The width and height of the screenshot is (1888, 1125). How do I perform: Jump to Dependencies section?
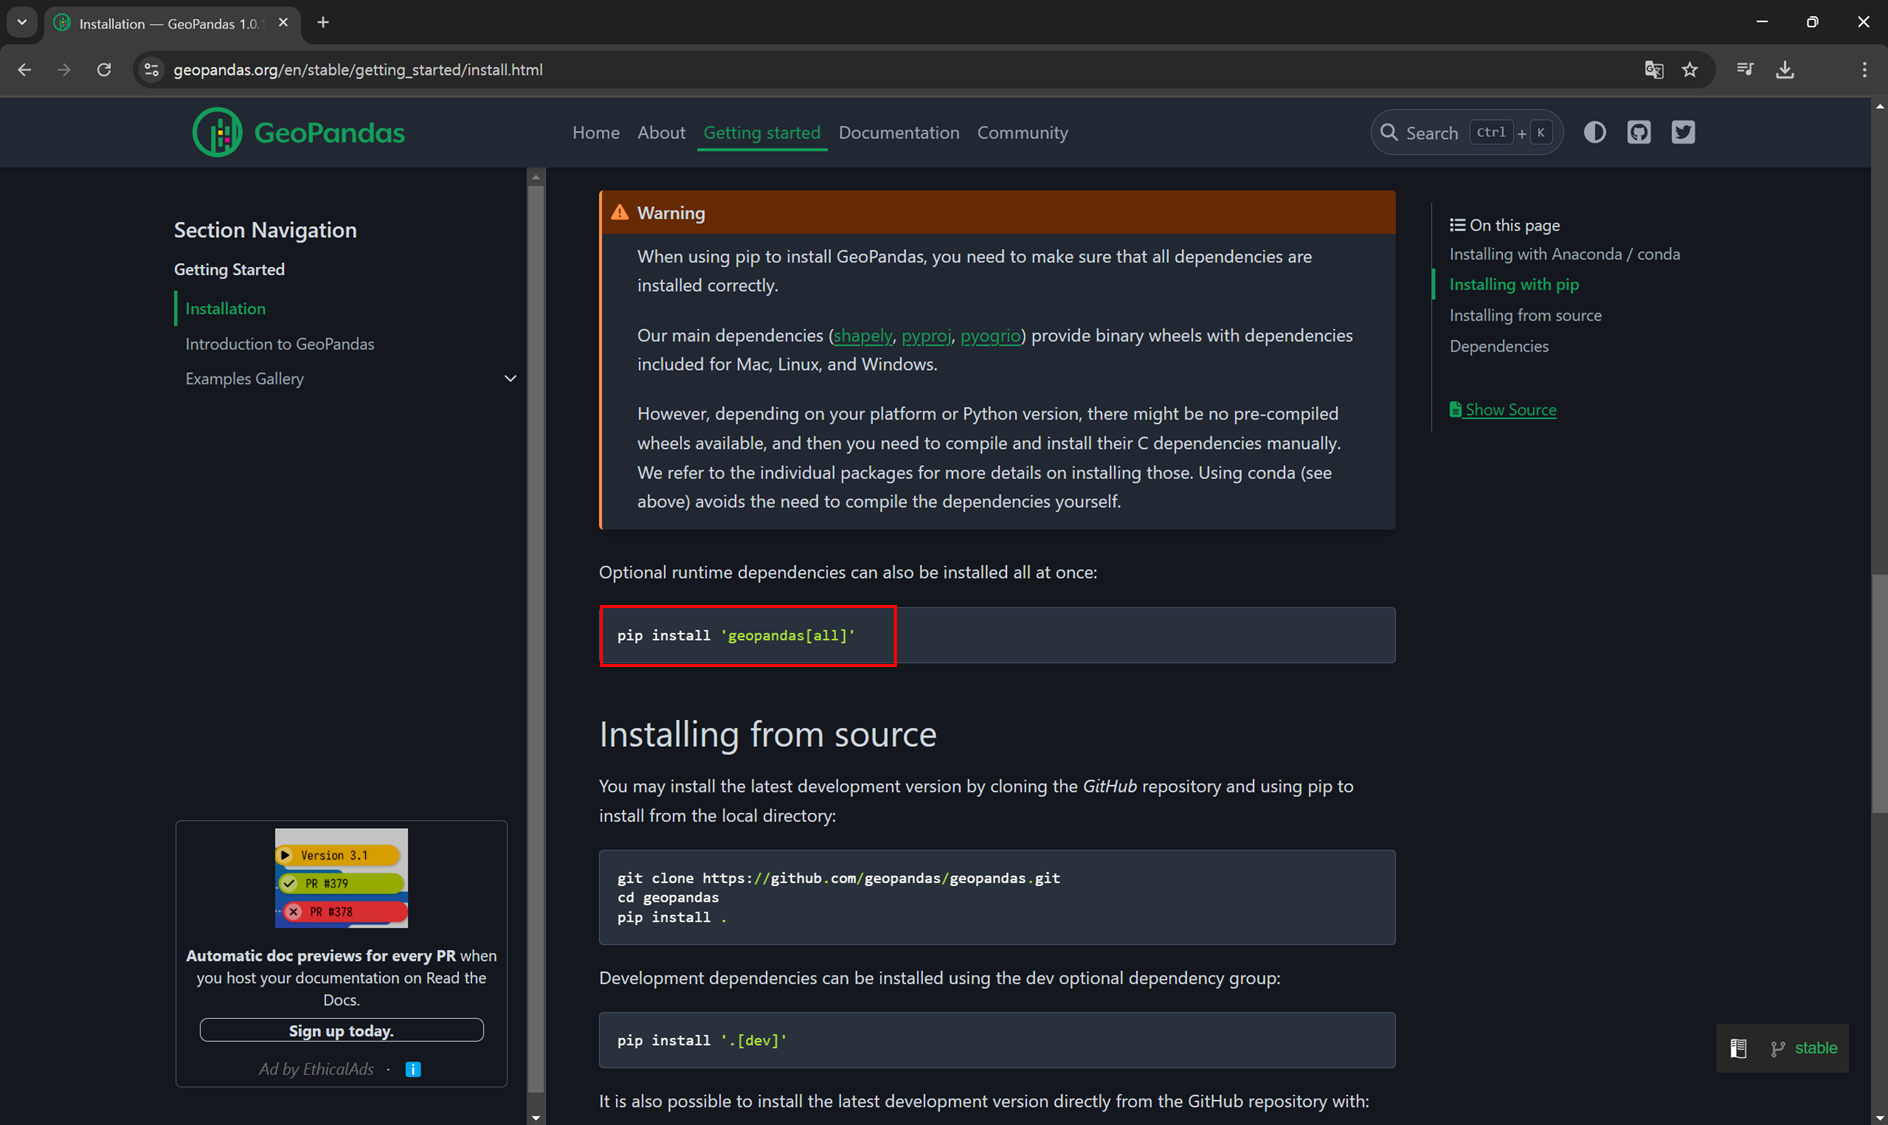[x=1498, y=346]
